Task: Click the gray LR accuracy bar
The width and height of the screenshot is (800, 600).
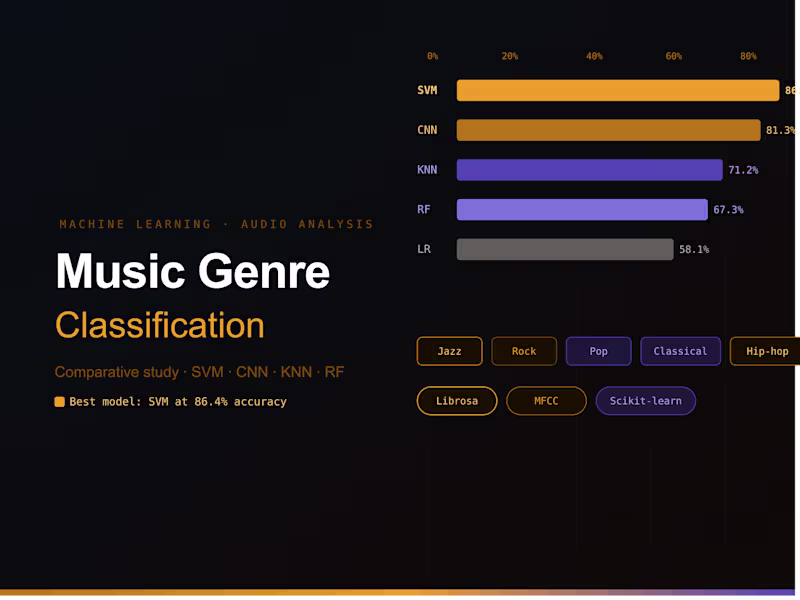Action: pyautogui.click(x=565, y=249)
